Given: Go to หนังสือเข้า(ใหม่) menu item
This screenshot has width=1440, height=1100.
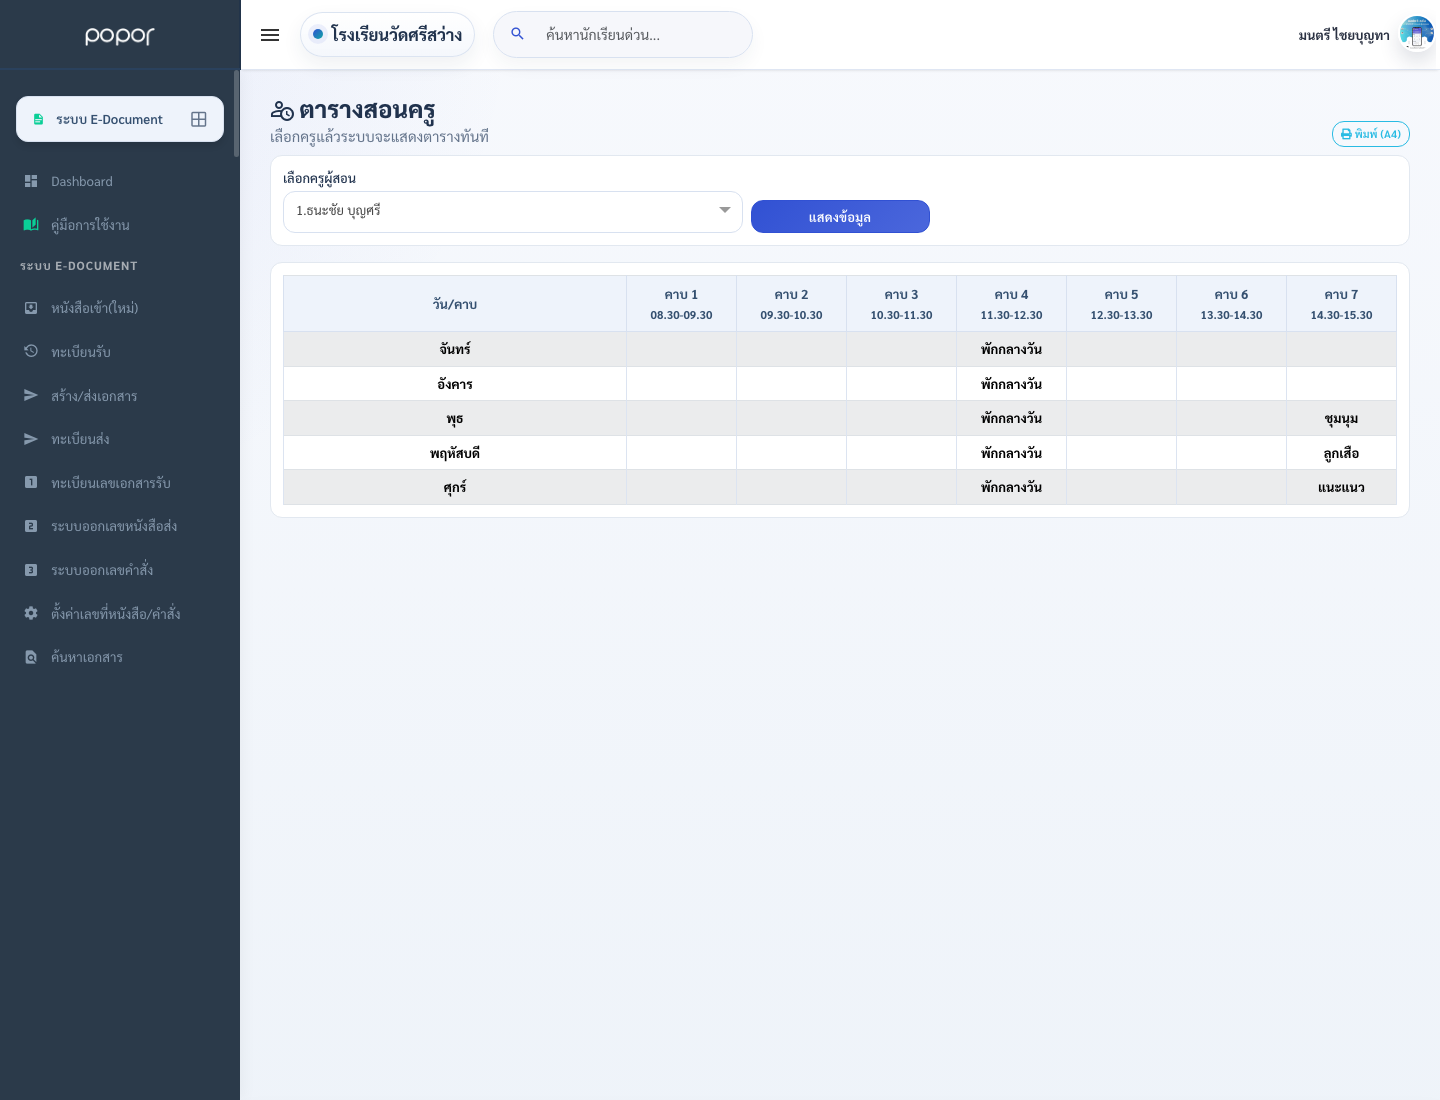Looking at the screenshot, I should (x=95, y=308).
